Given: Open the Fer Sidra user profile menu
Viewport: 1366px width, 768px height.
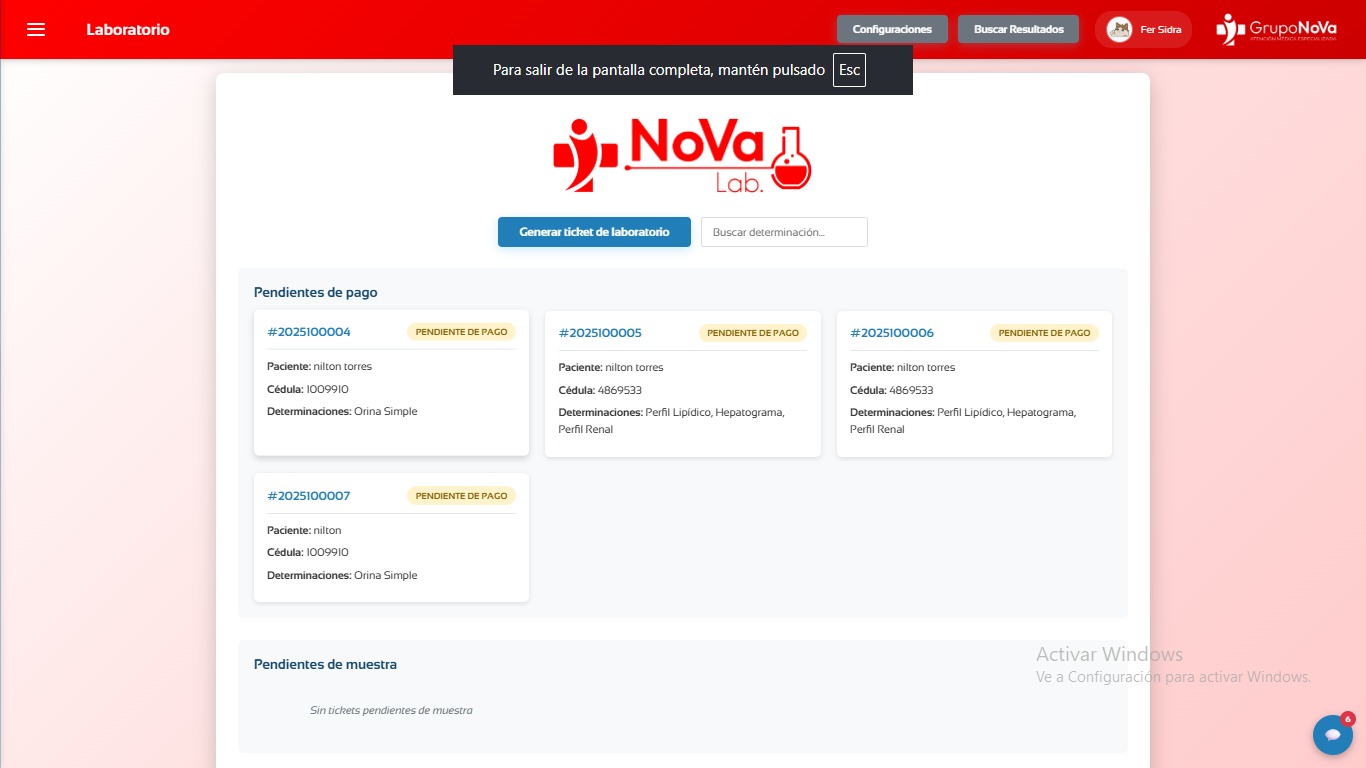Looking at the screenshot, I should point(1160,29).
